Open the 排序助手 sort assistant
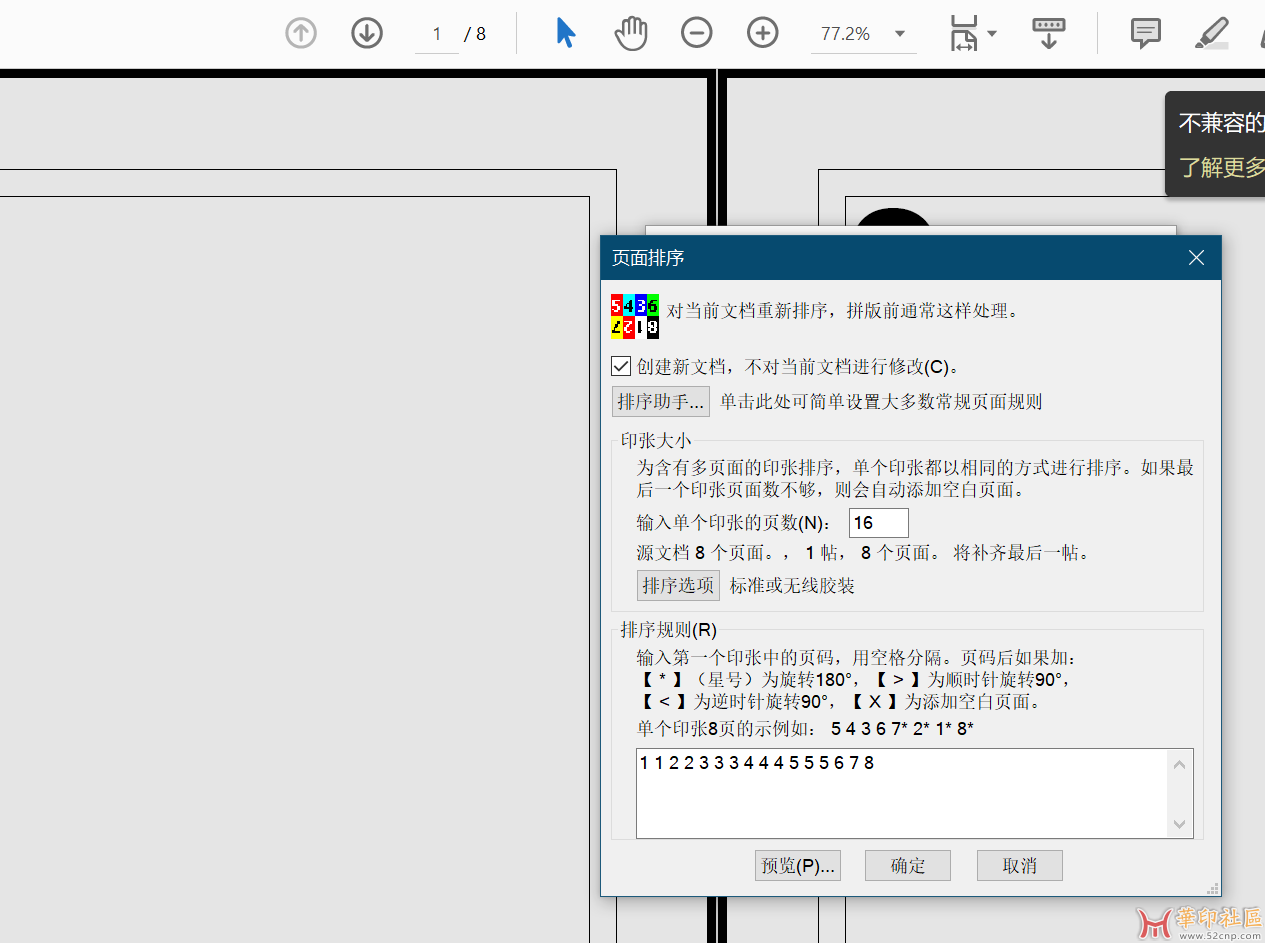Image resolution: width=1265 pixels, height=943 pixels. tap(661, 402)
